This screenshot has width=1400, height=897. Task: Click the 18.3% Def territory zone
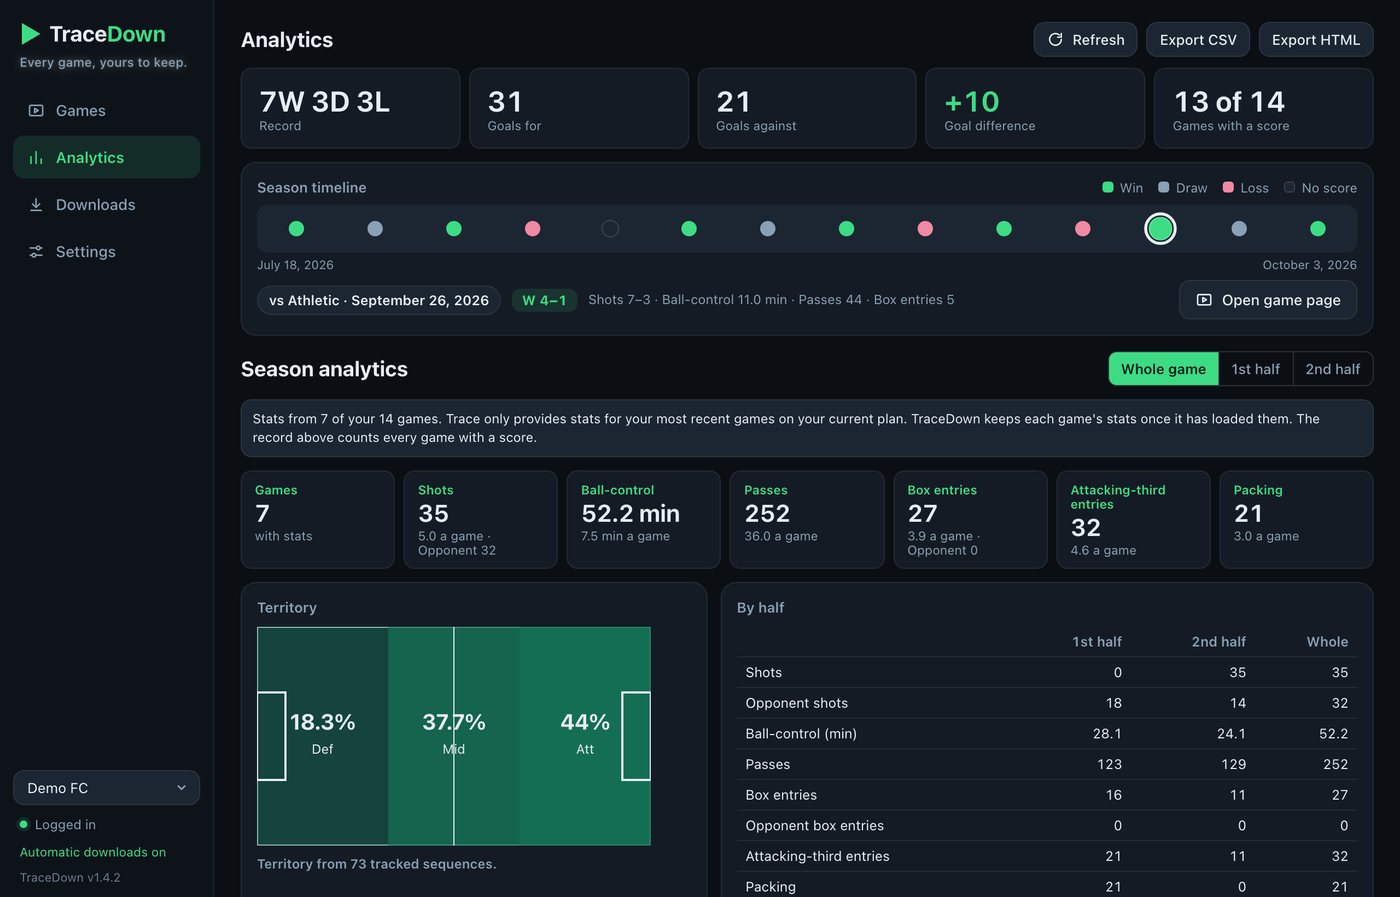pos(322,736)
